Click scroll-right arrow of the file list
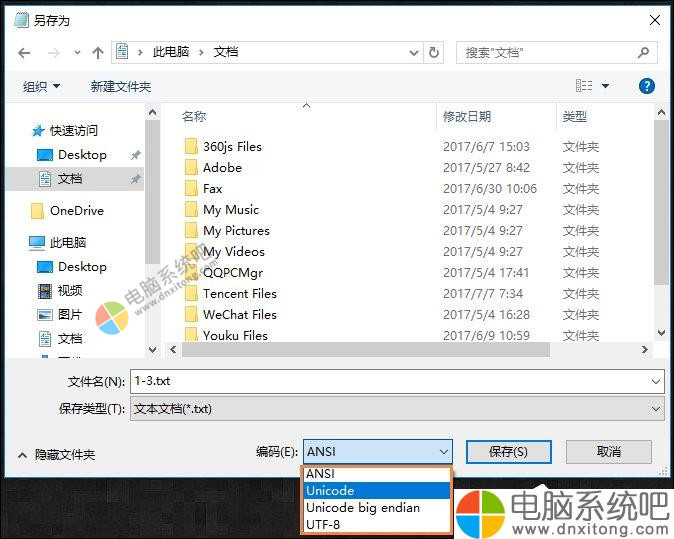This screenshot has width=674, height=539. [x=644, y=350]
